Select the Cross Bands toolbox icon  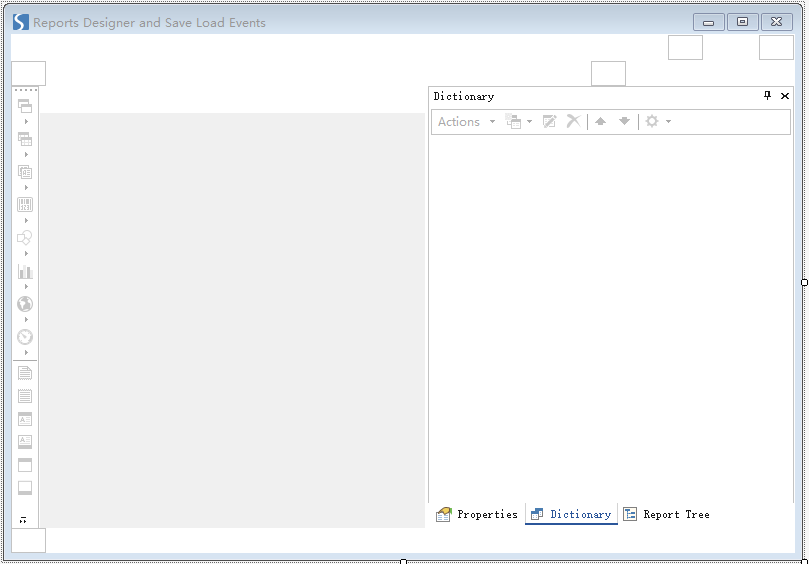point(25,139)
